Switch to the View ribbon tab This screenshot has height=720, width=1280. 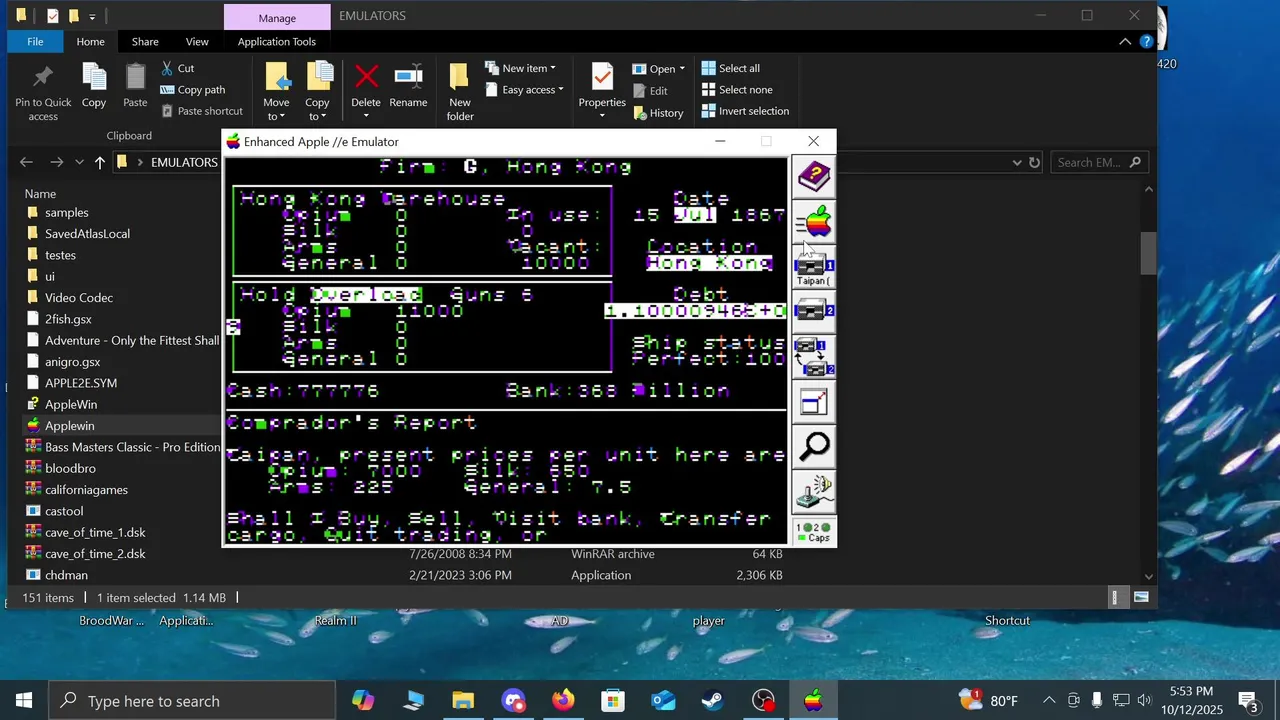[x=197, y=42]
